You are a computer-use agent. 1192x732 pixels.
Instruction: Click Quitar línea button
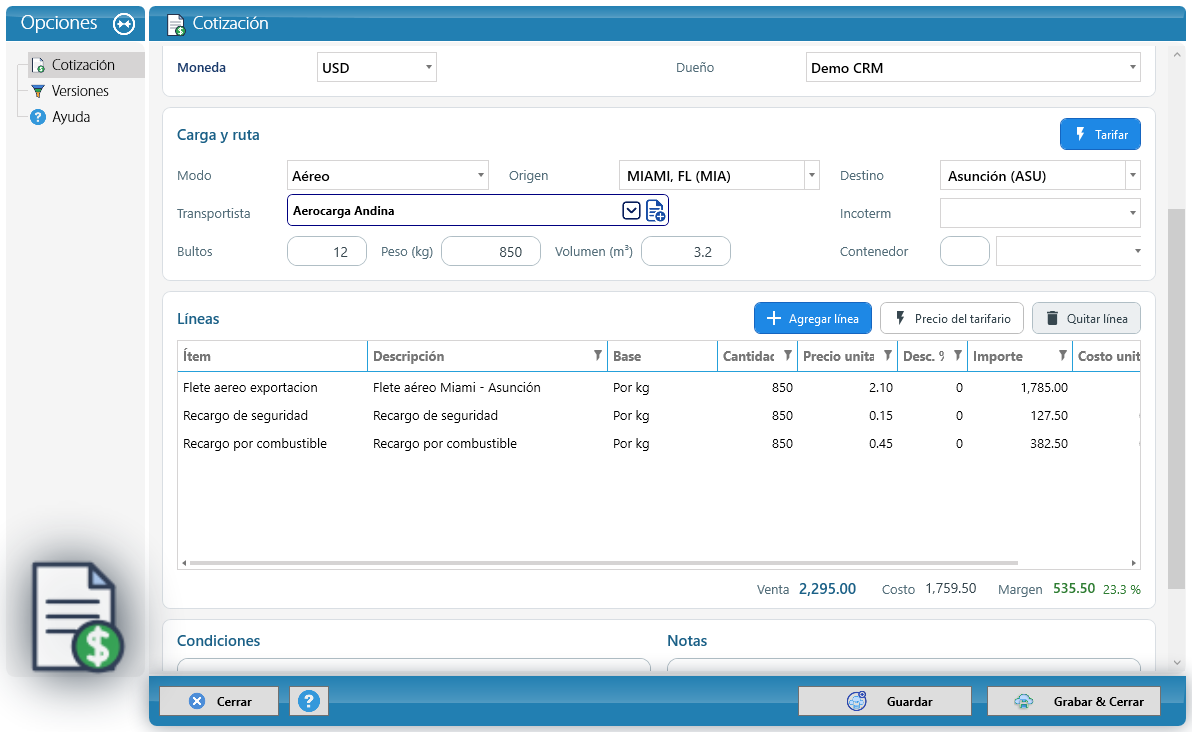click(1086, 318)
